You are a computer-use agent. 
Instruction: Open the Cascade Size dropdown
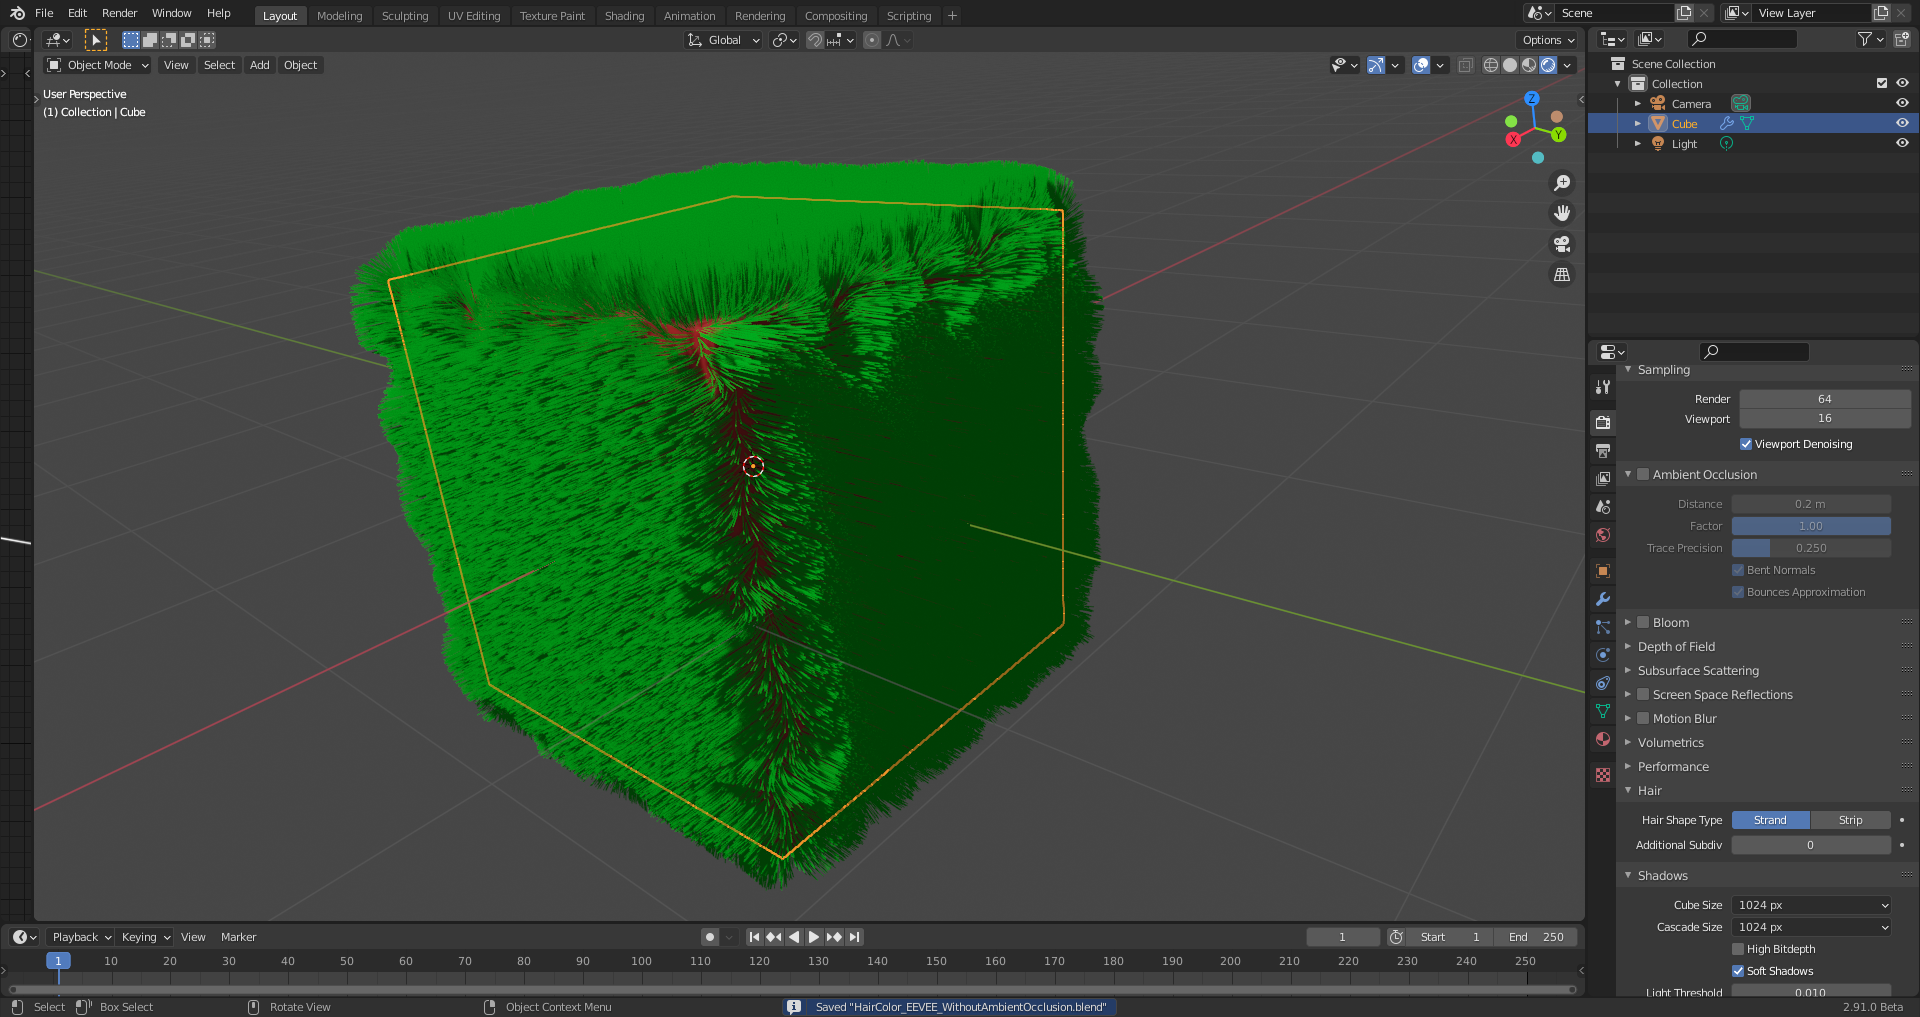1811,927
